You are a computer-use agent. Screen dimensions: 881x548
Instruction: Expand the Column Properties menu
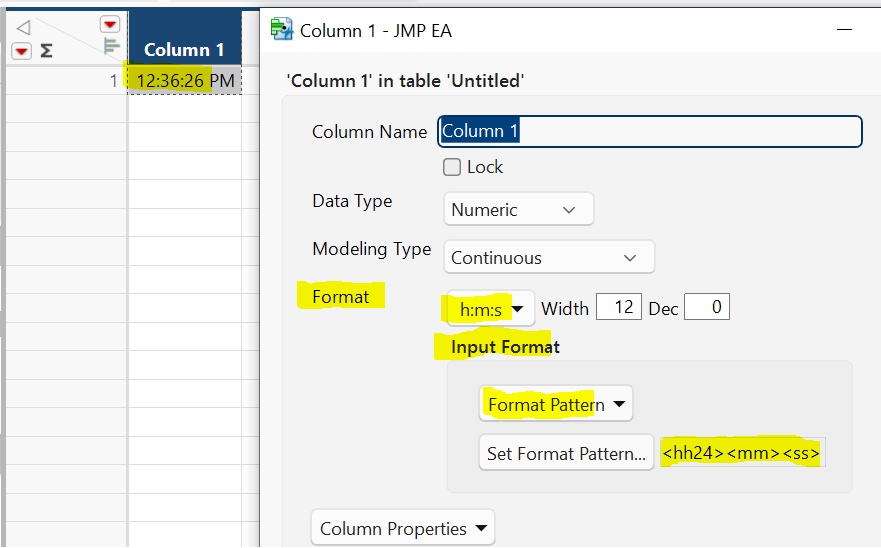[x=403, y=529]
